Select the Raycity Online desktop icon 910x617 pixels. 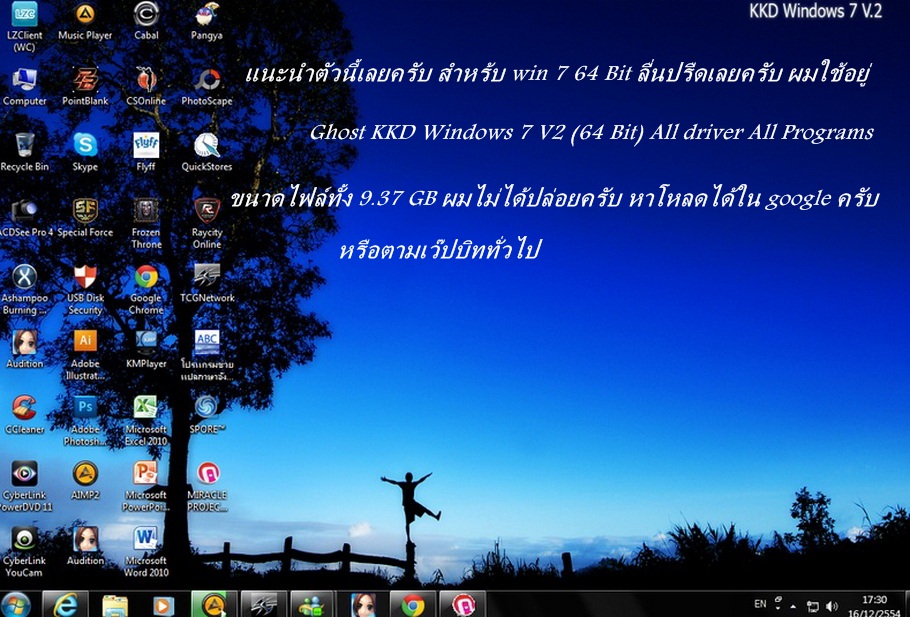click(x=207, y=224)
